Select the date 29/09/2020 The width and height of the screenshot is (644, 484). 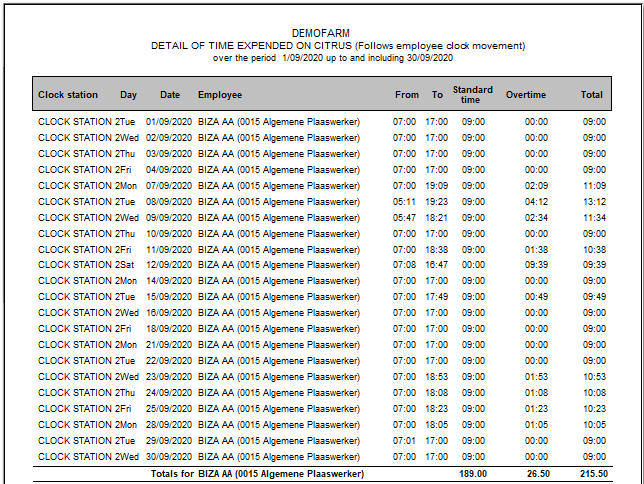[169, 441]
